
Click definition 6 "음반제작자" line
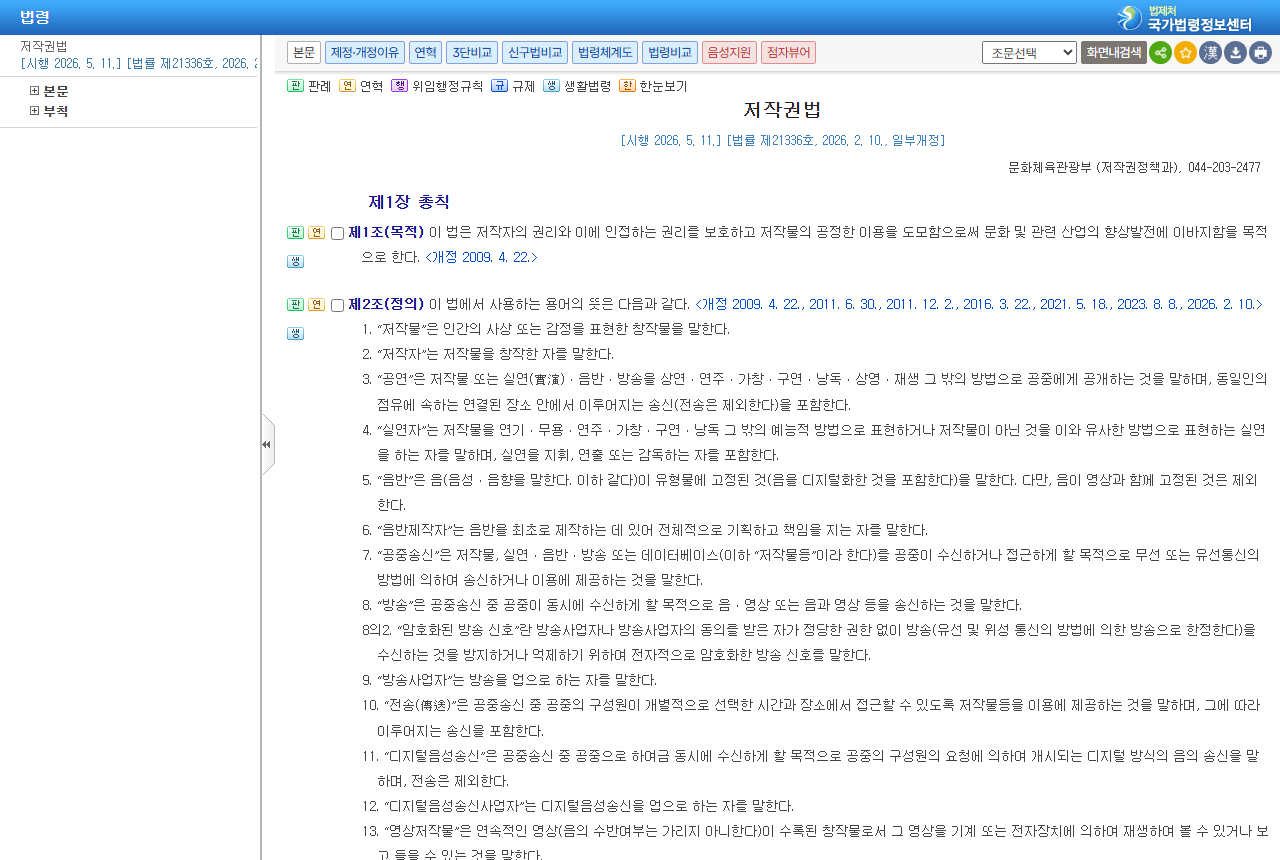(x=645, y=530)
